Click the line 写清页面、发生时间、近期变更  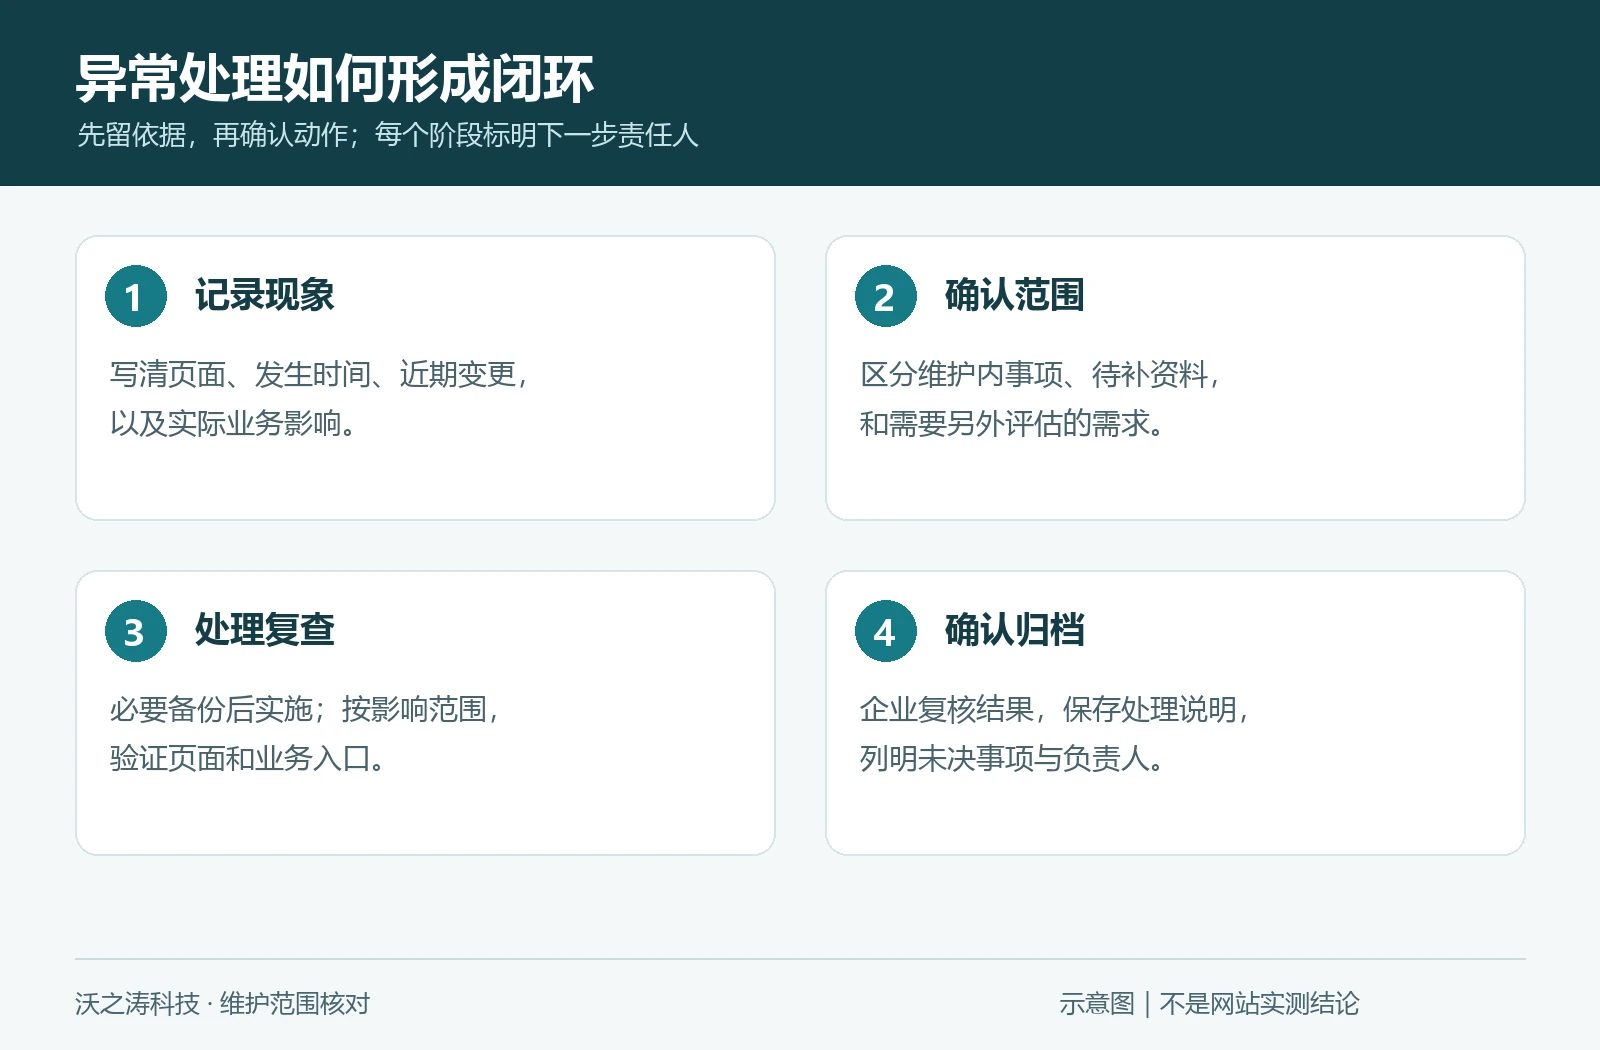(319, 374)
